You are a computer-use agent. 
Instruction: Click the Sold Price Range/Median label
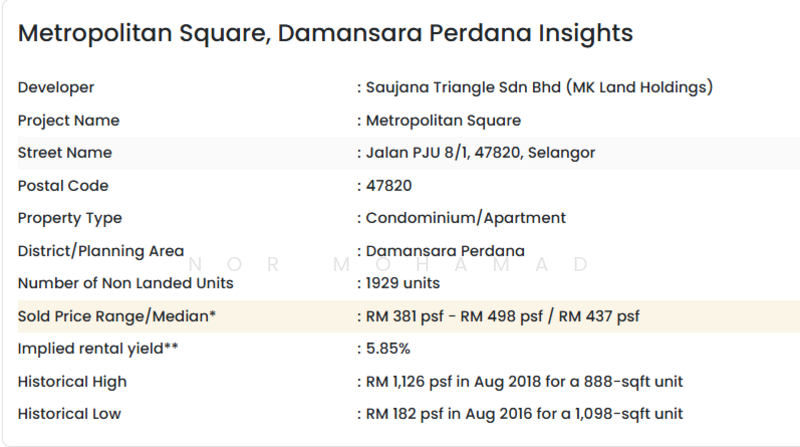[x=117, y=317]
